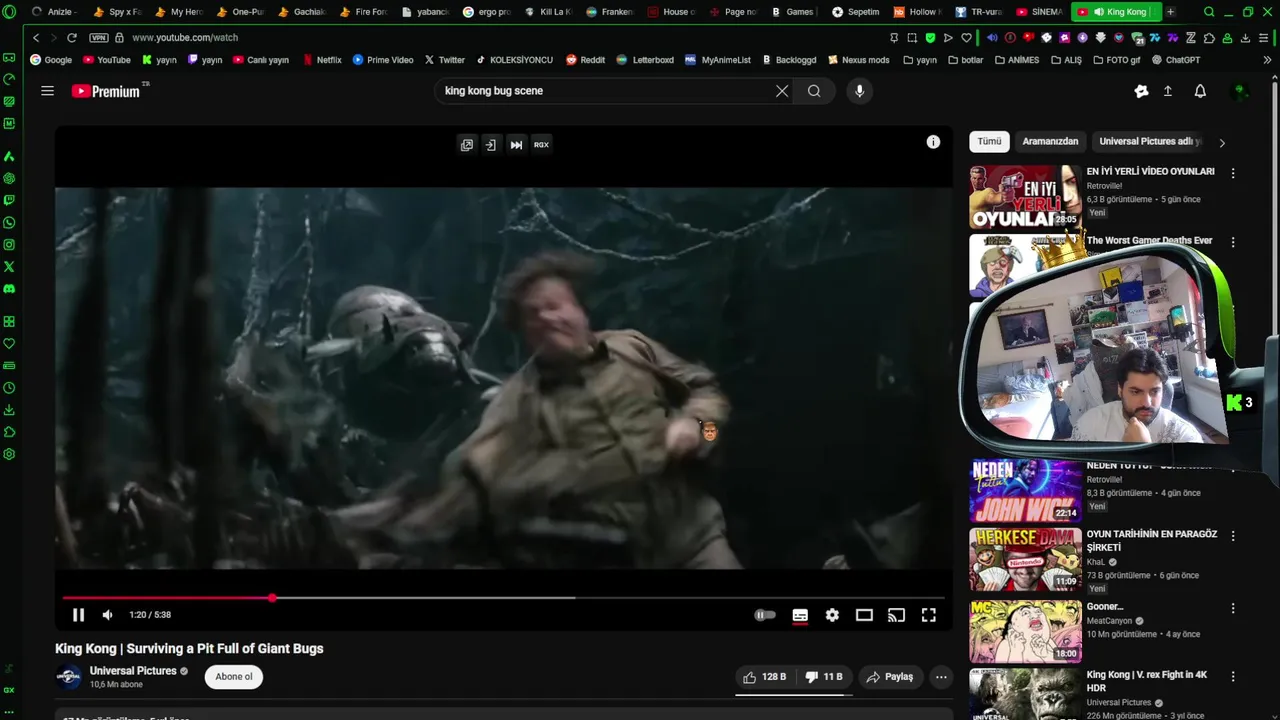Switch to the SİNEMA browser tab
Screen dimensions: 1280x720
(x=1039, y=12)
